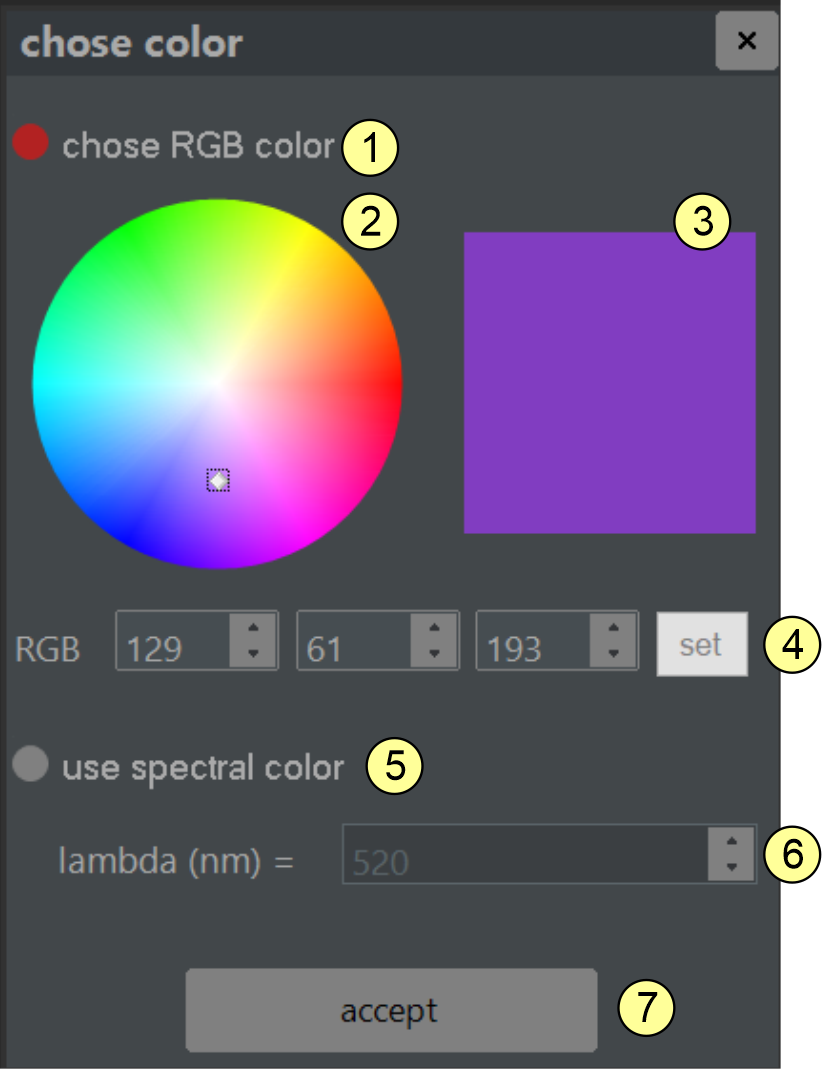Decrease the red RGB value
822x1069 pixels.
click(253, 654)
